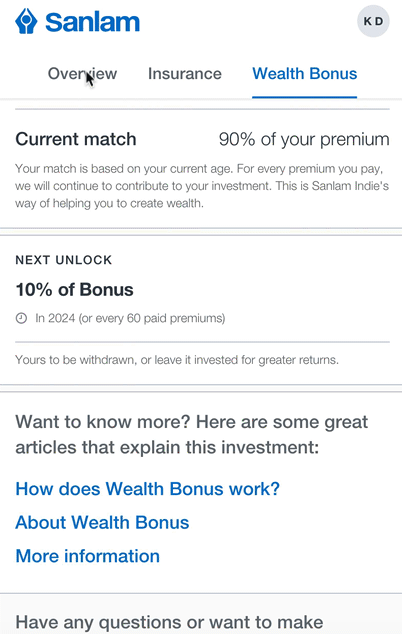The height and width of the screenshot is (634, 402).
Task: Click the Yours to be withdrawn note
Action: pyautogui.click(x=177, y=360)
